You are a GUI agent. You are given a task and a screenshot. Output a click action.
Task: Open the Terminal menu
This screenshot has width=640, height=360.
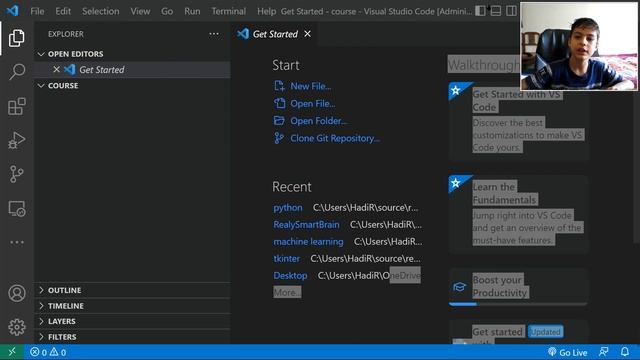(228, 11)
